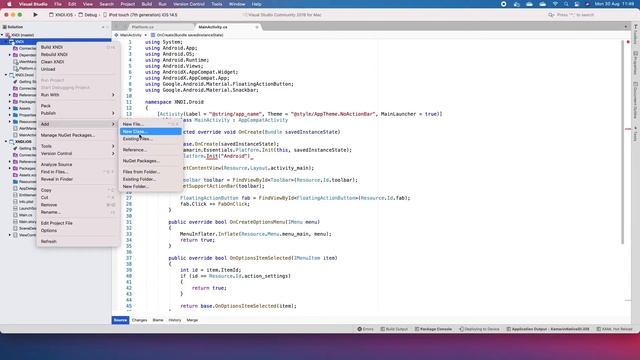Open the Properties side panel icon
Image resolution: width=640 pixels, height=360 pixels.
[x=636, y=62]
